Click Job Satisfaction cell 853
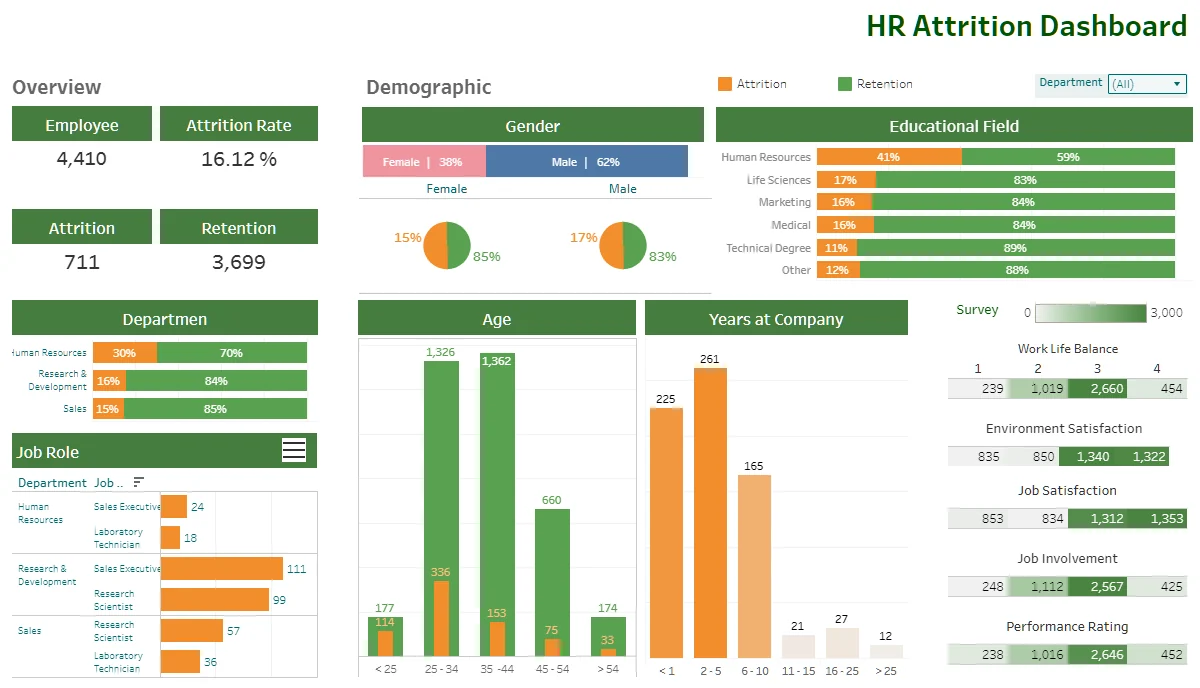Viewport: 1200px width, 688px height. [x=978, y=518]
